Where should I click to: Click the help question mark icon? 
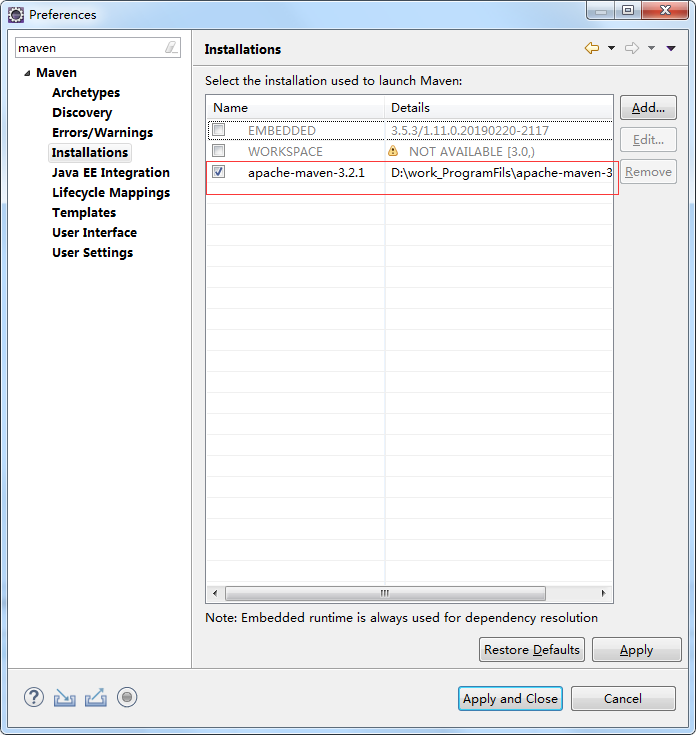(34, 697)
